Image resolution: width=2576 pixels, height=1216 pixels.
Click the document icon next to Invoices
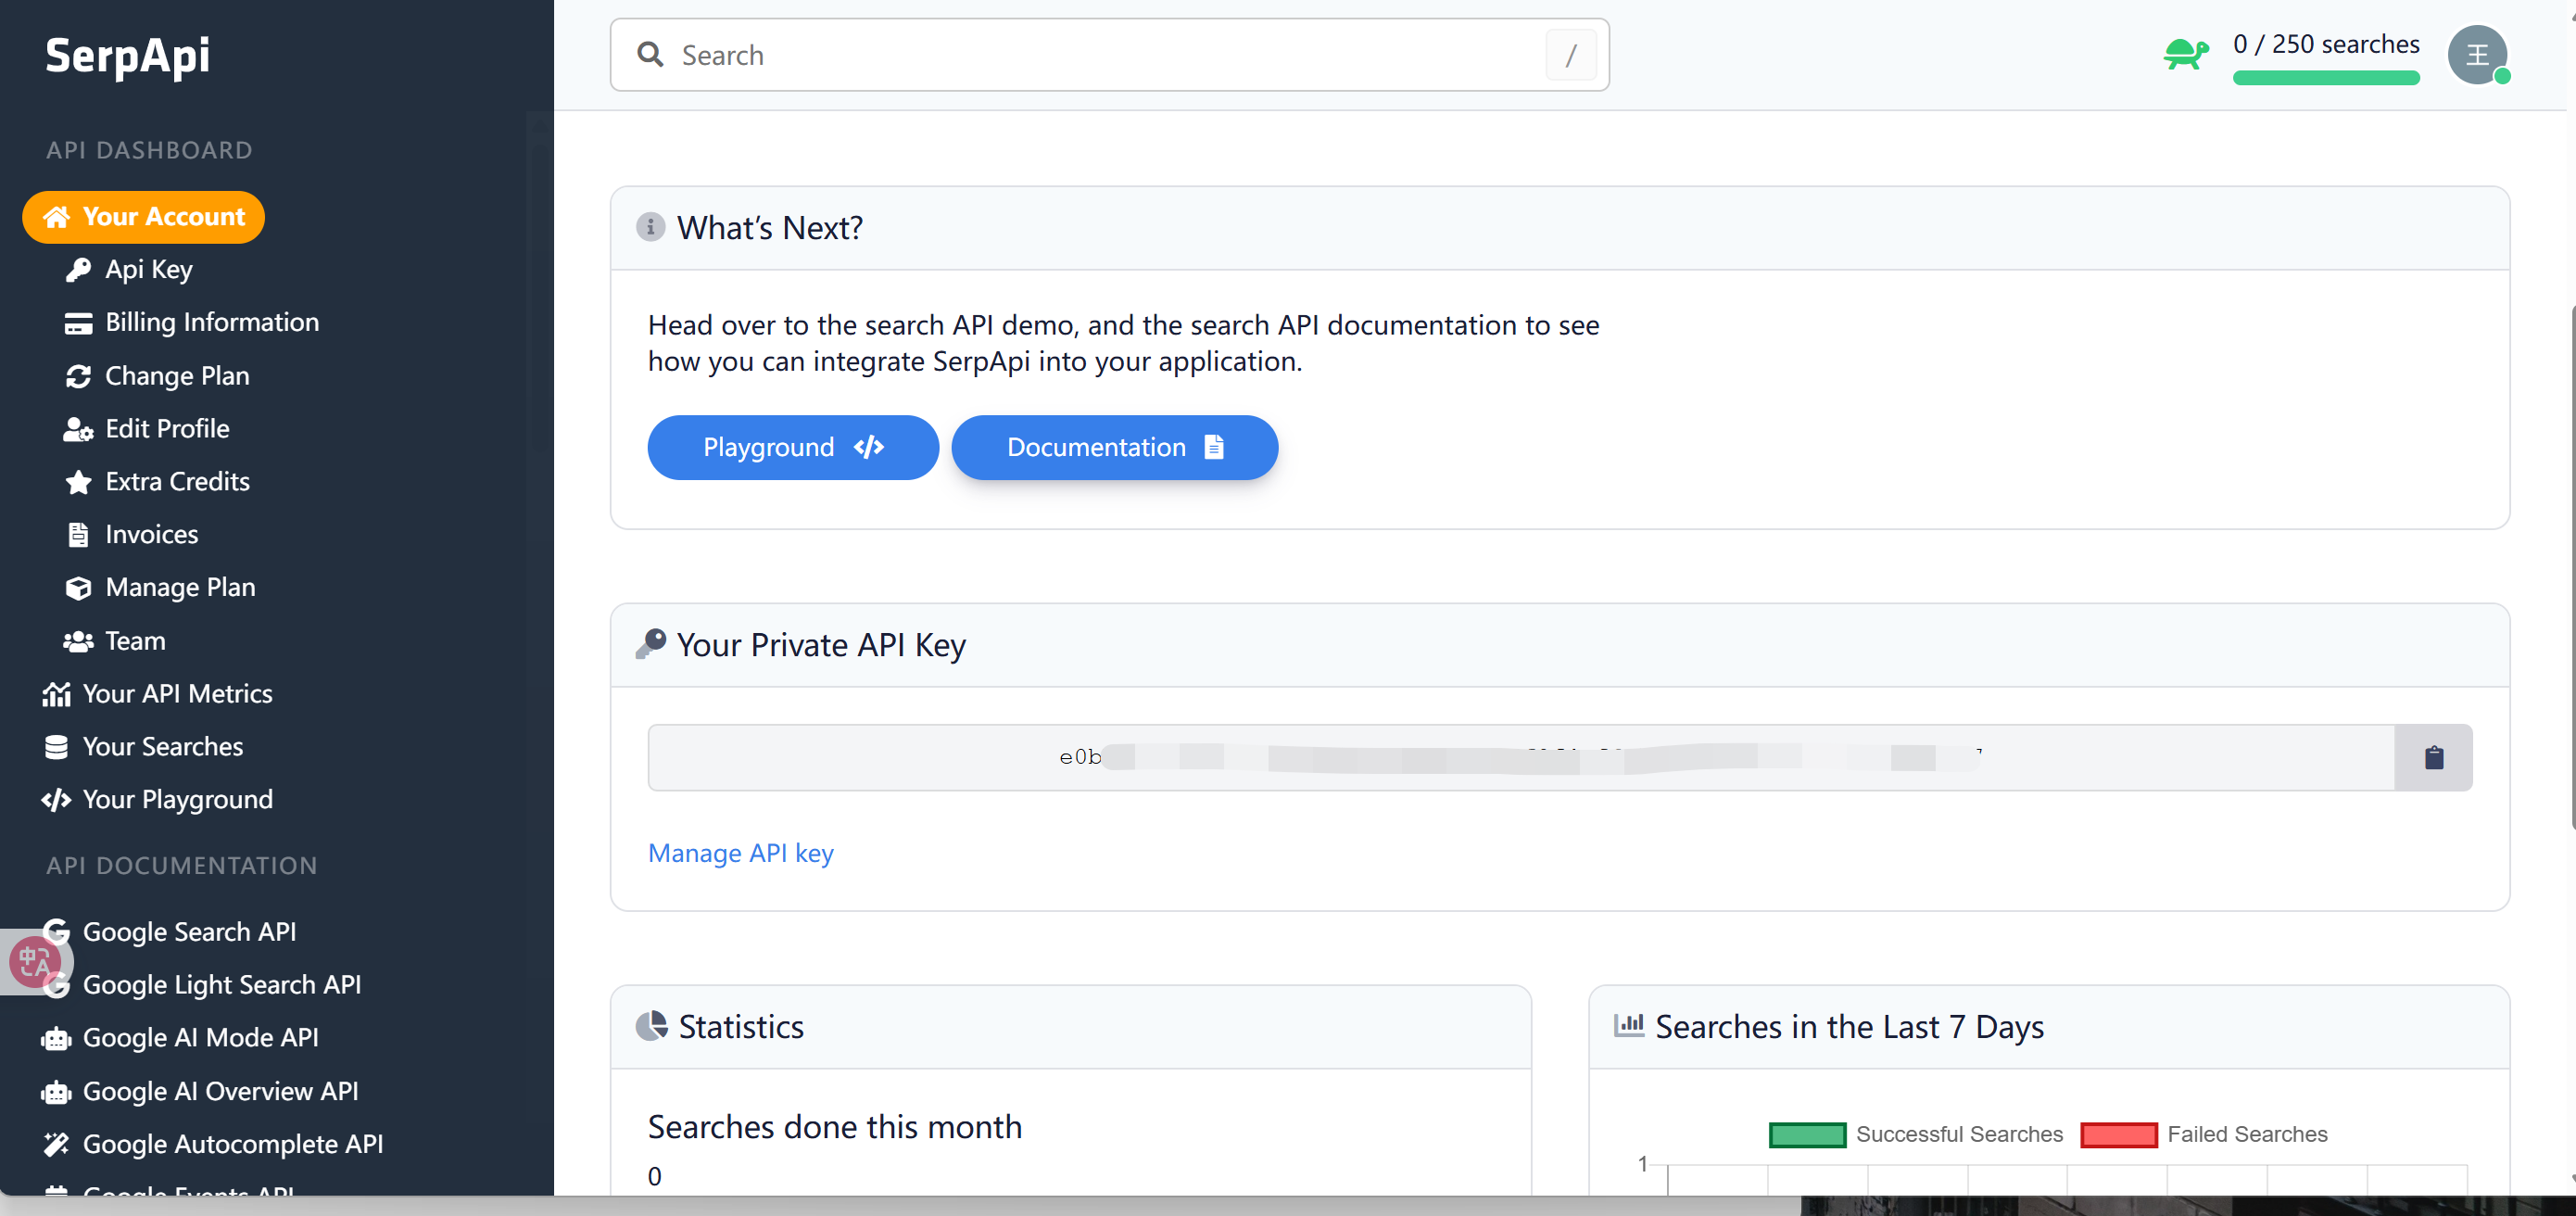click(x=78, y=534)
